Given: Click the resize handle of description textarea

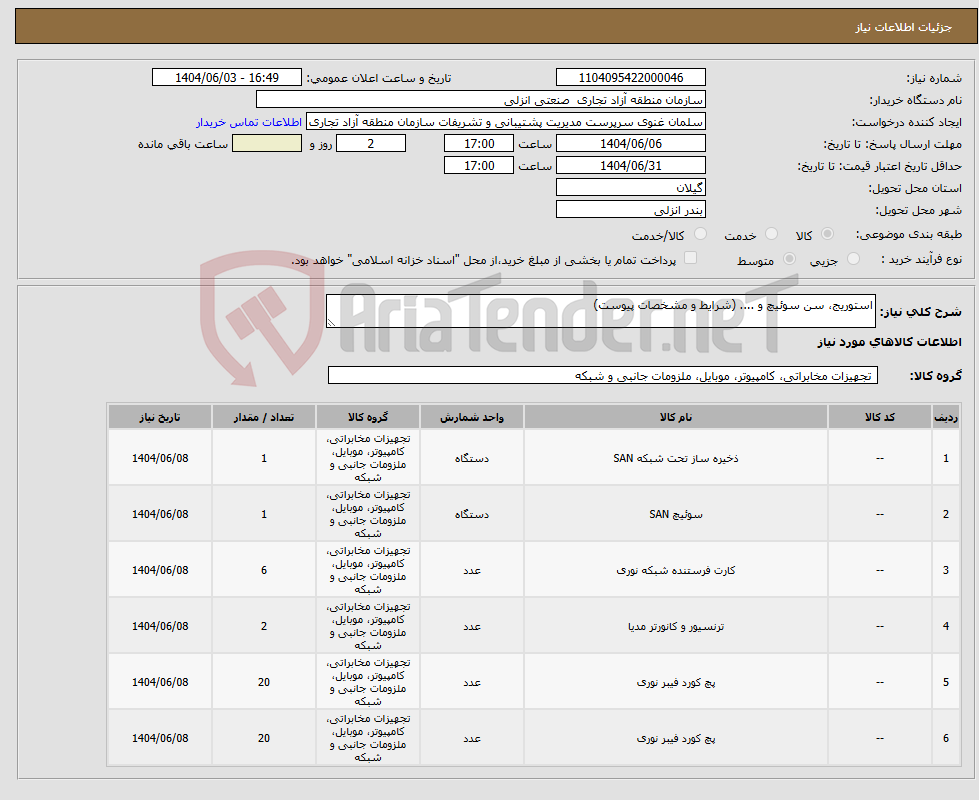Looking at the screenshot, I should [x=332, y=322].
